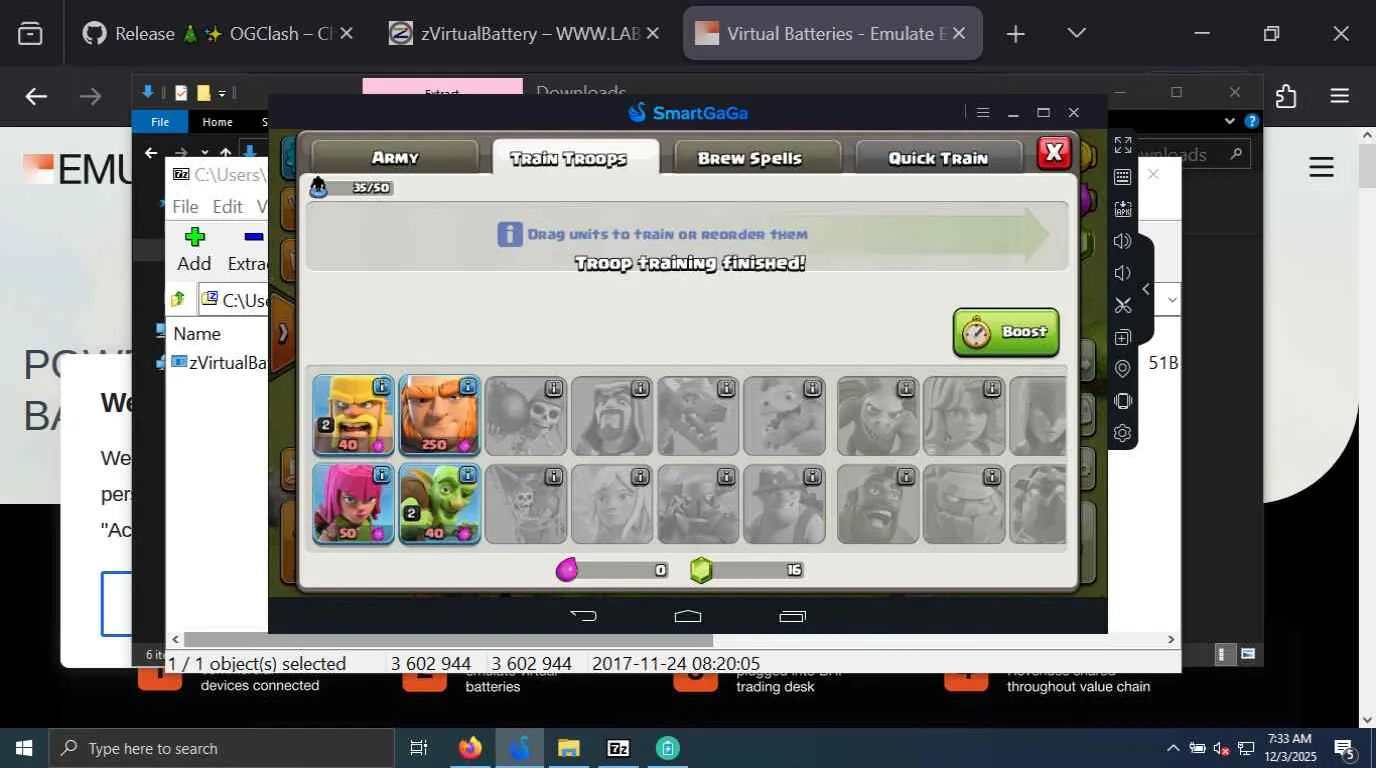1376x768 pixels.
Task: Click the 7-Zip up-one-folder icon
Action: pos(178,299)
